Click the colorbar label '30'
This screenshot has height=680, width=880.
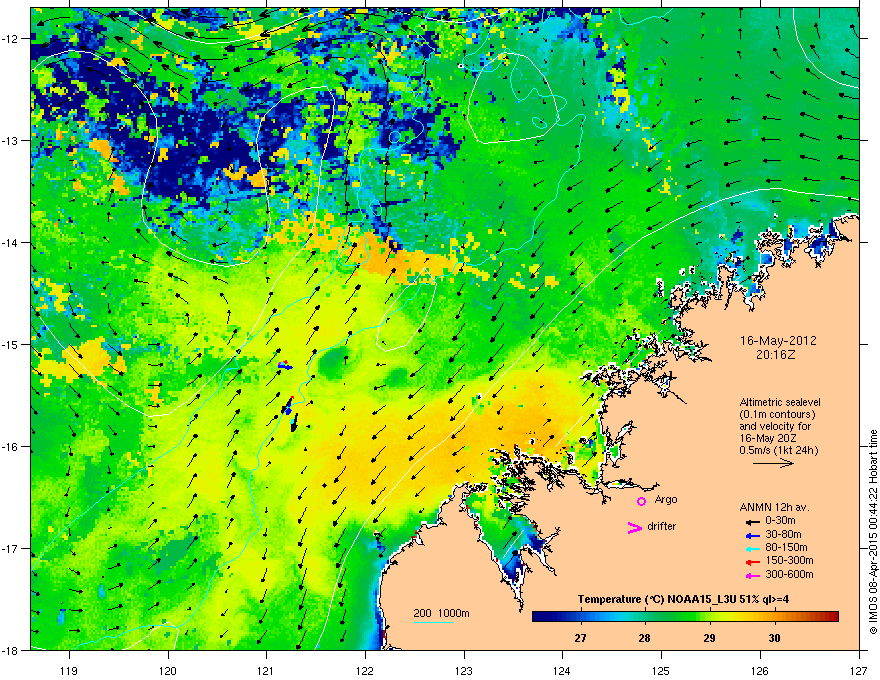774,638
